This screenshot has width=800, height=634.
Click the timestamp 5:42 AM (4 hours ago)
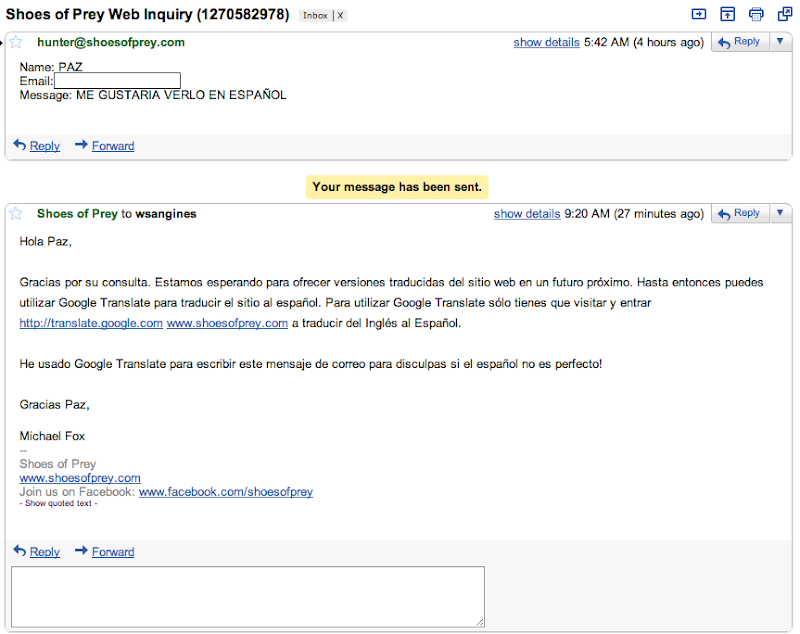pos(644,42)
